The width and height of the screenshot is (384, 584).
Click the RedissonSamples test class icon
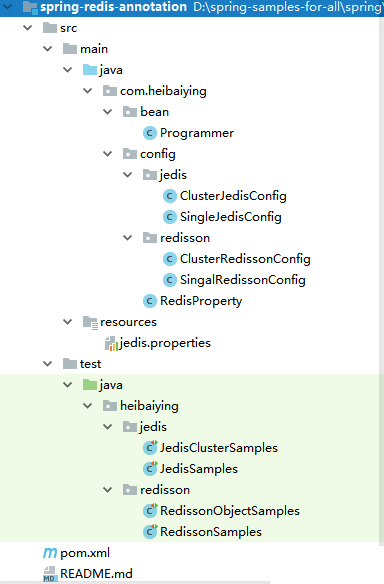click(150, 531)
